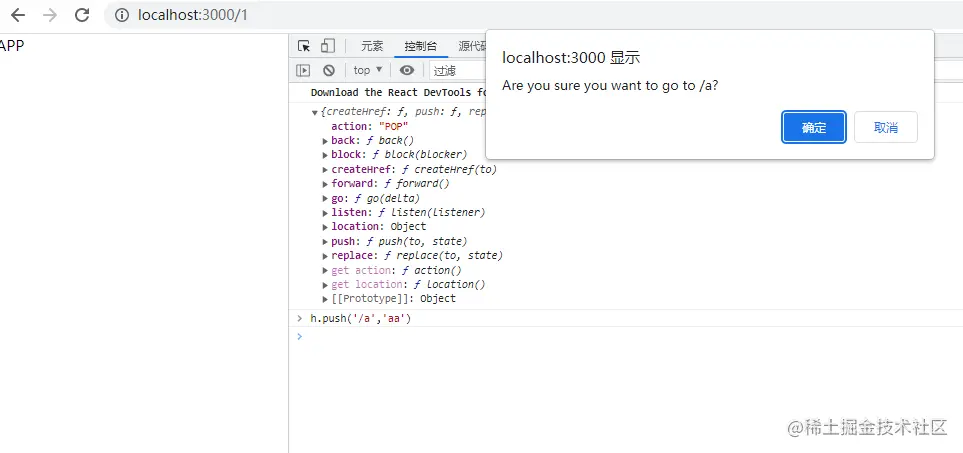Click the 过滤 filter input field

point(458,71)
